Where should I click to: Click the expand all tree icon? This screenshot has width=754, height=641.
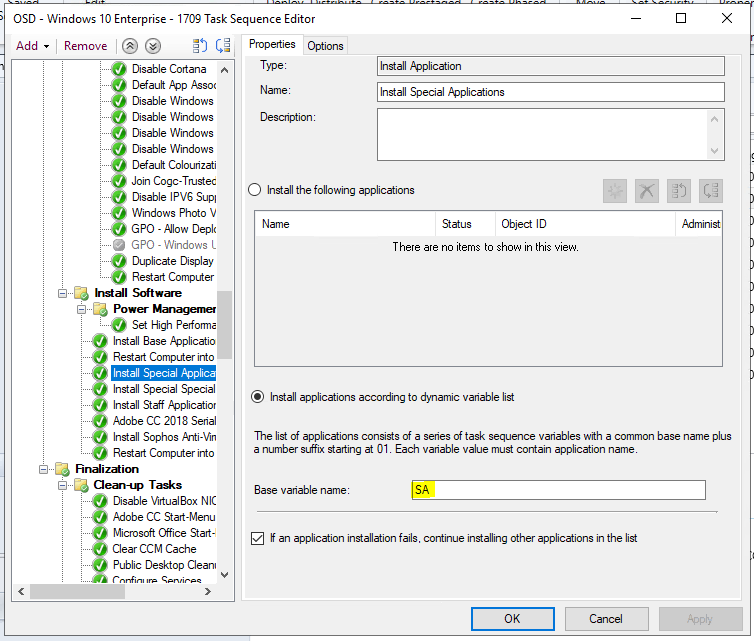(200, 46)
